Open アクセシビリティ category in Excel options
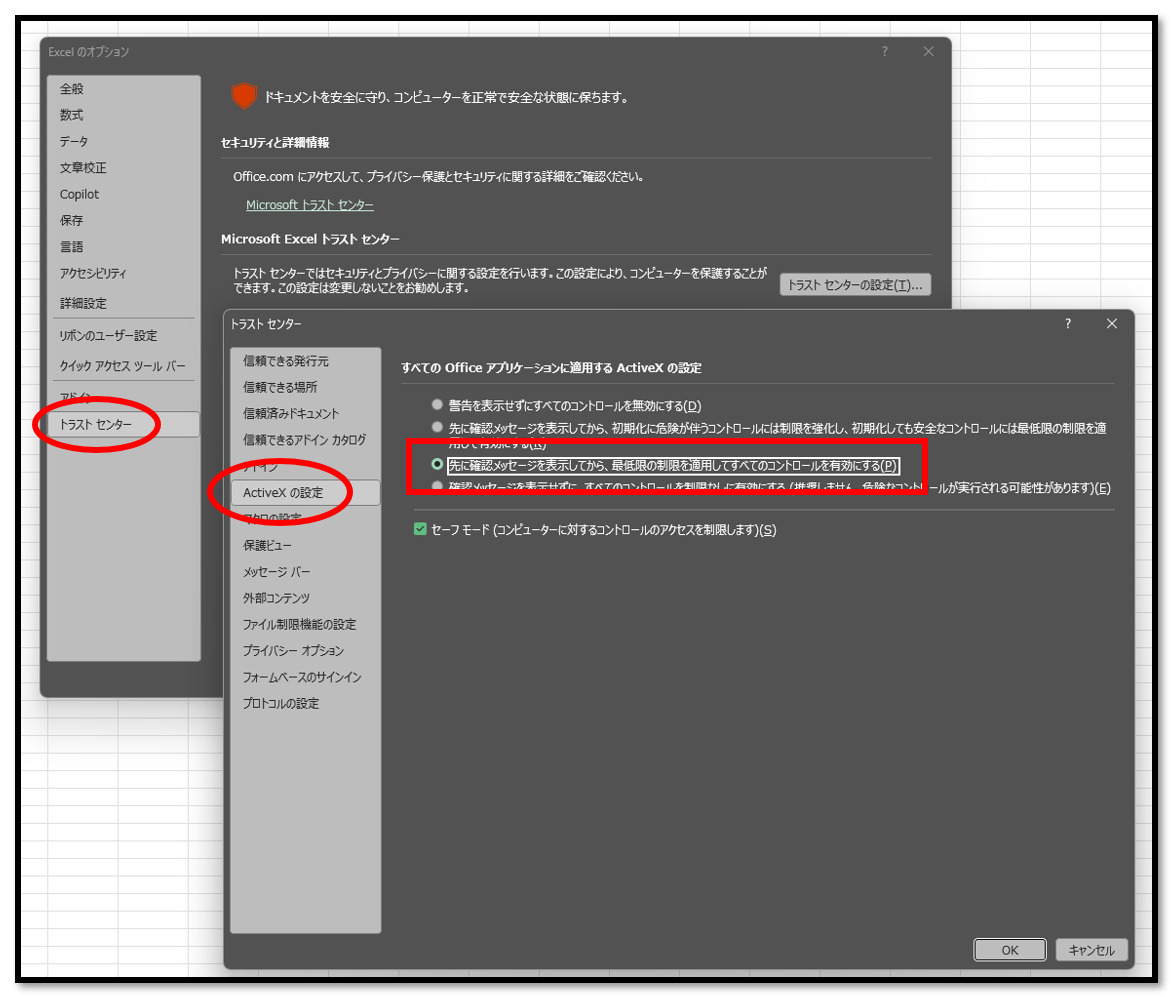Screen dimensions: 1173x998 (93, 273)
